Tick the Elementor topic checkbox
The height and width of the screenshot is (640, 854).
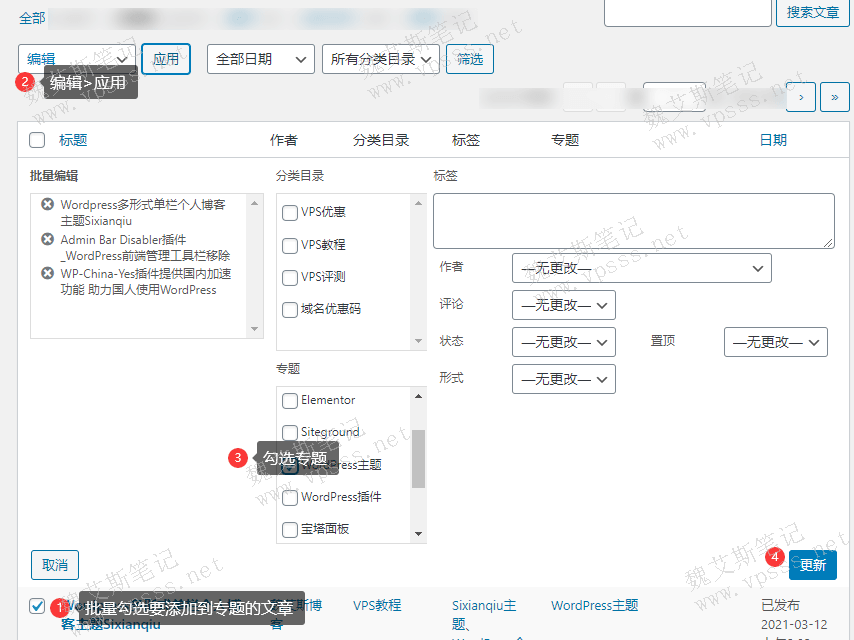290,401
